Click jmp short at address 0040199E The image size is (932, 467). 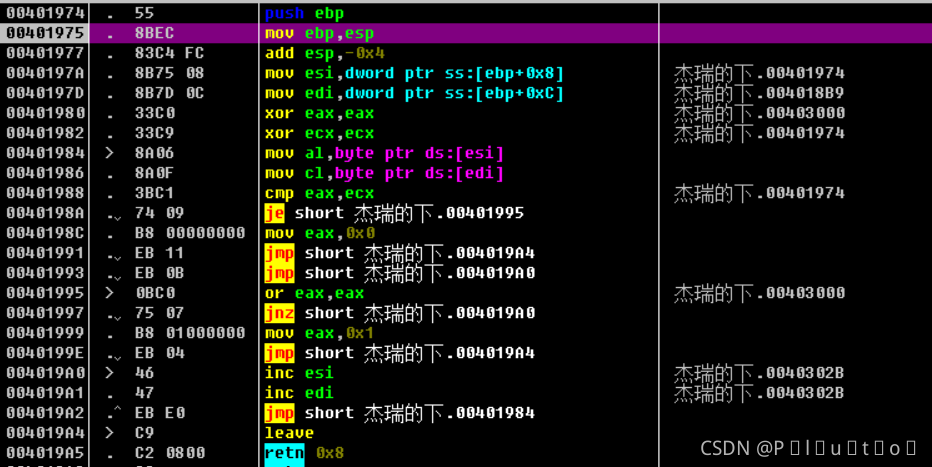[399, 353]
